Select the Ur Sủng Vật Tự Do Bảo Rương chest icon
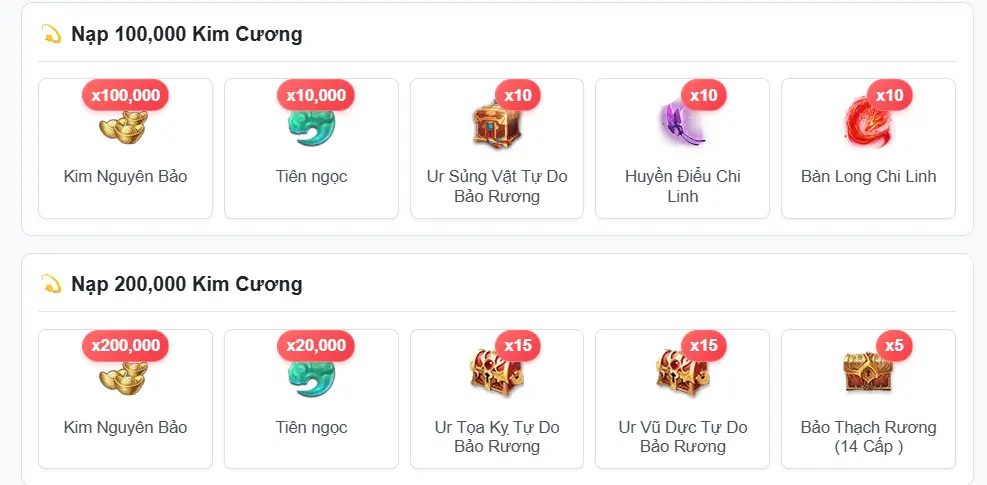Viewport: 987px width, 485px height. (x=497, y=125)
